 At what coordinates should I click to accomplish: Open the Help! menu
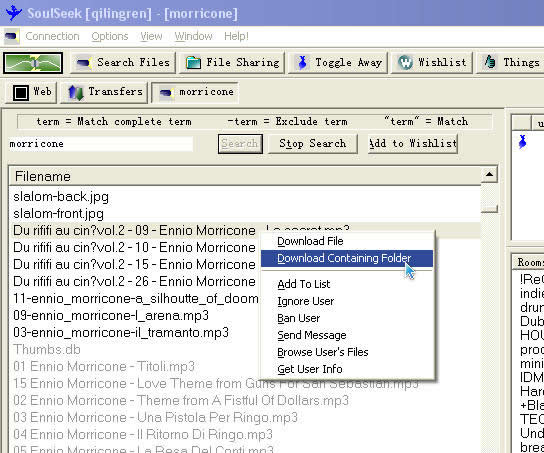tap(236, 36)
